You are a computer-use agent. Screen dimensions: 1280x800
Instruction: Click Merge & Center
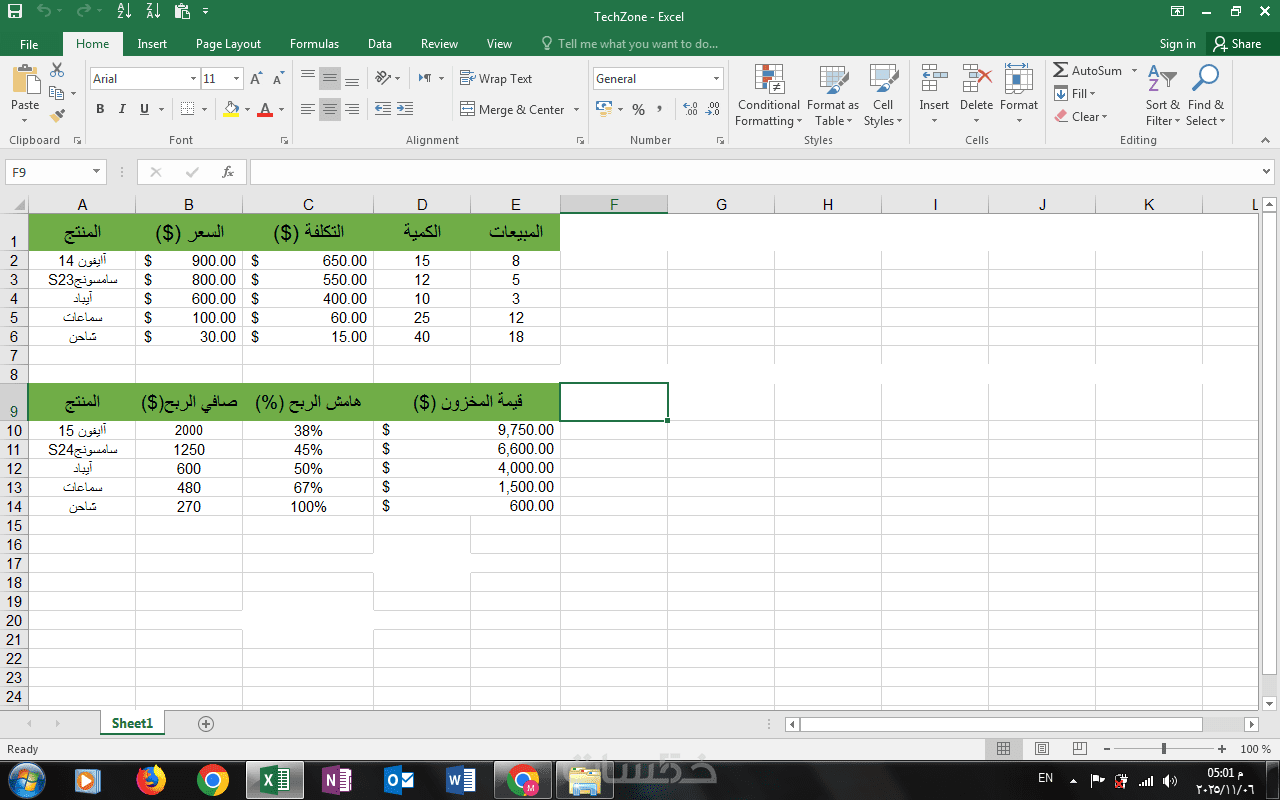pyautogui.click(x=512, y=110)
